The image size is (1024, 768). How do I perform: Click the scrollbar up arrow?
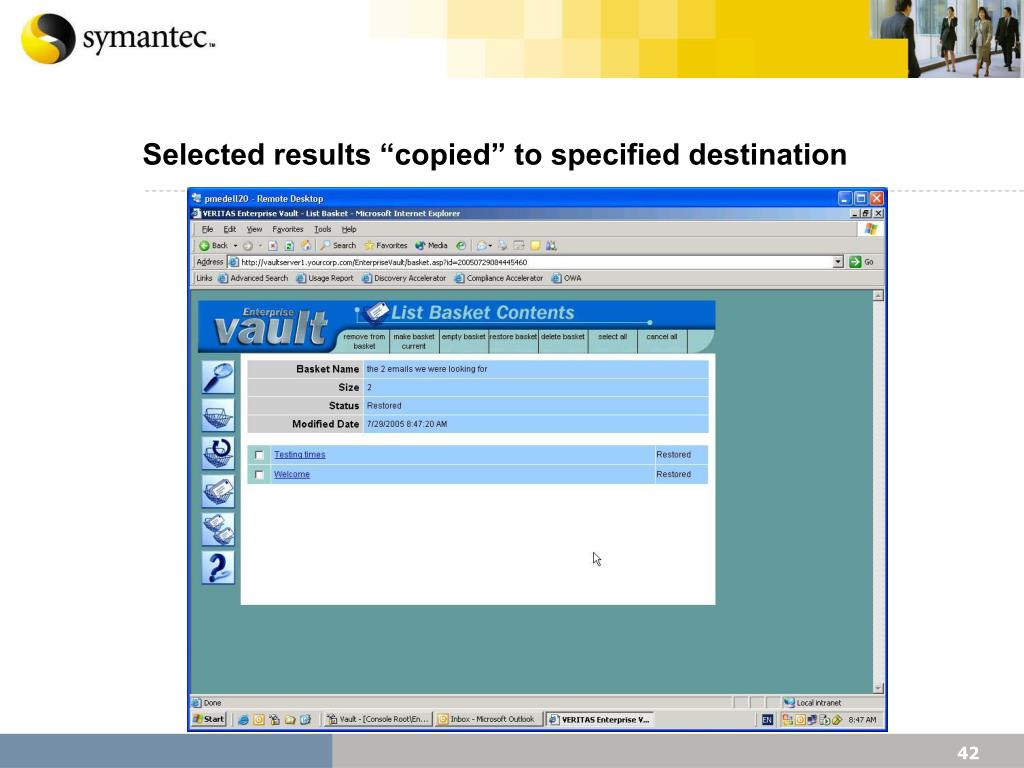(x=878, y=296)
